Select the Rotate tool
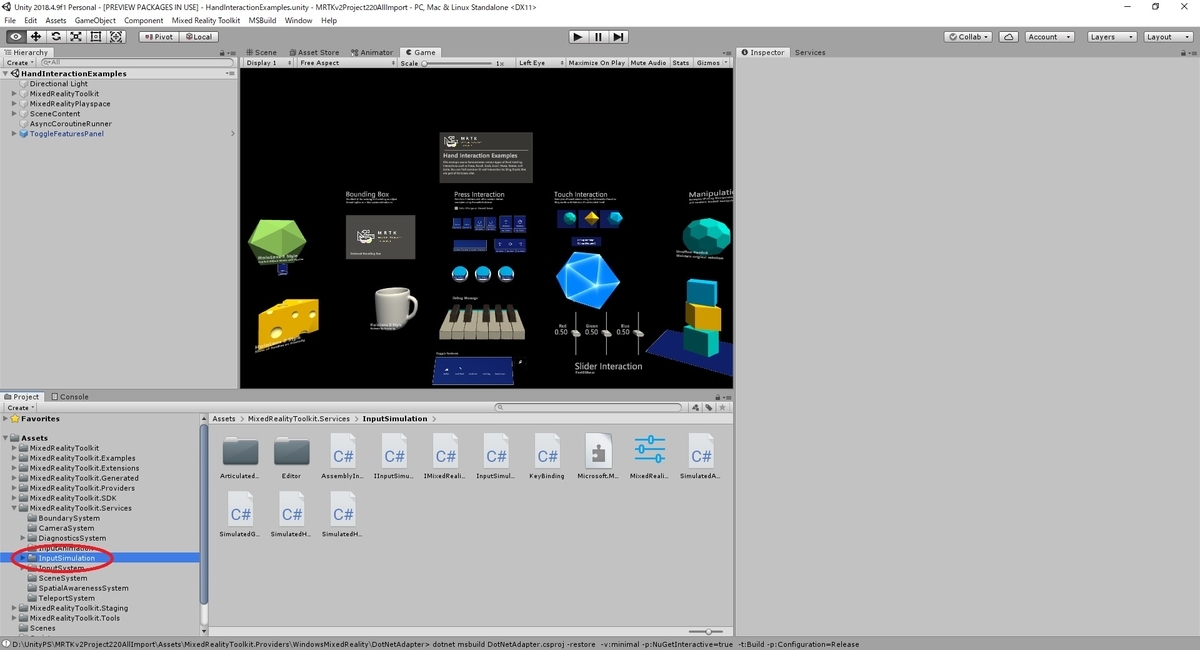1200x650 pixels. pos(56,36)
